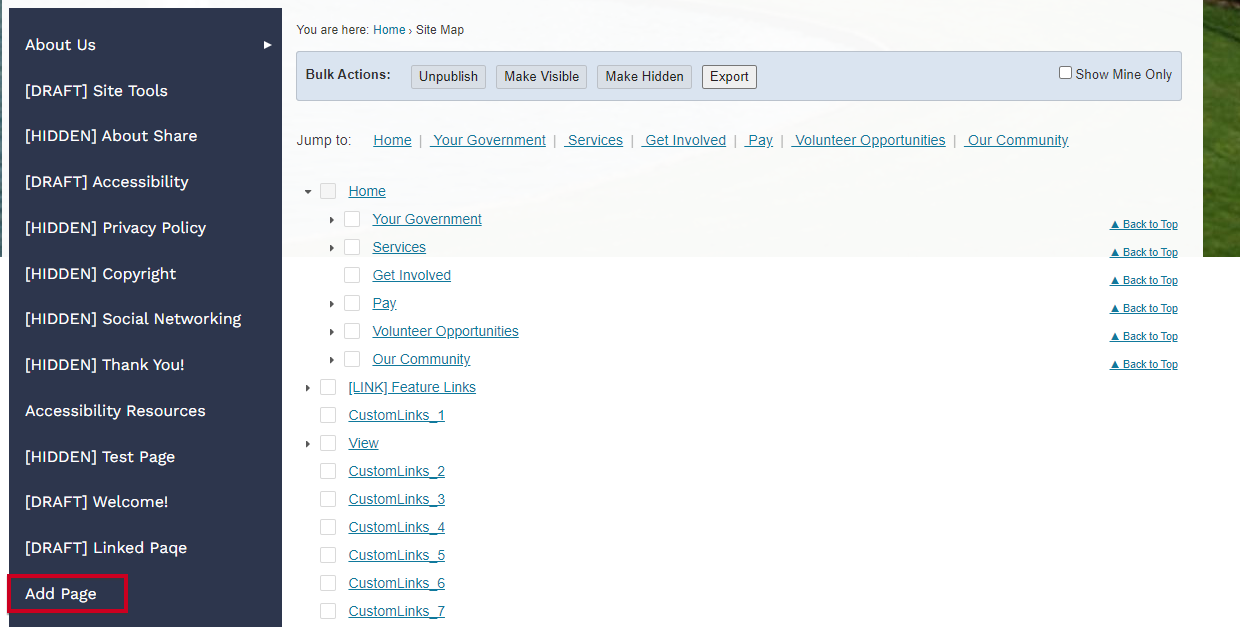
Task: Open the Services tree link
Action: point(399,247)
